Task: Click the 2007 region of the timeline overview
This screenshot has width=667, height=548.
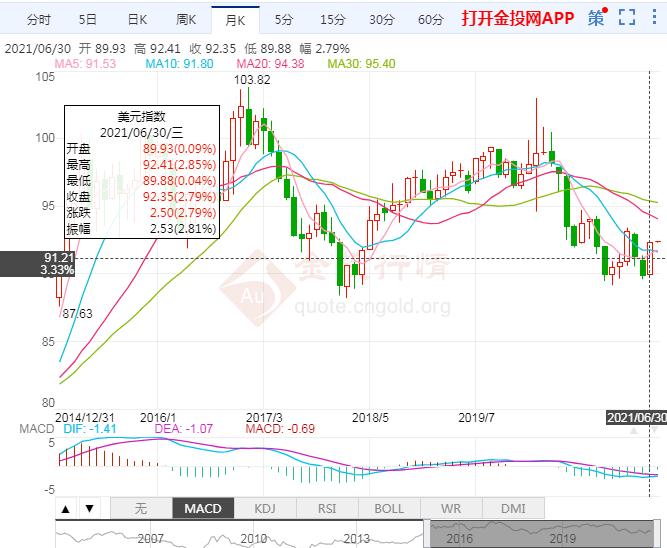Action: point(151,537)
